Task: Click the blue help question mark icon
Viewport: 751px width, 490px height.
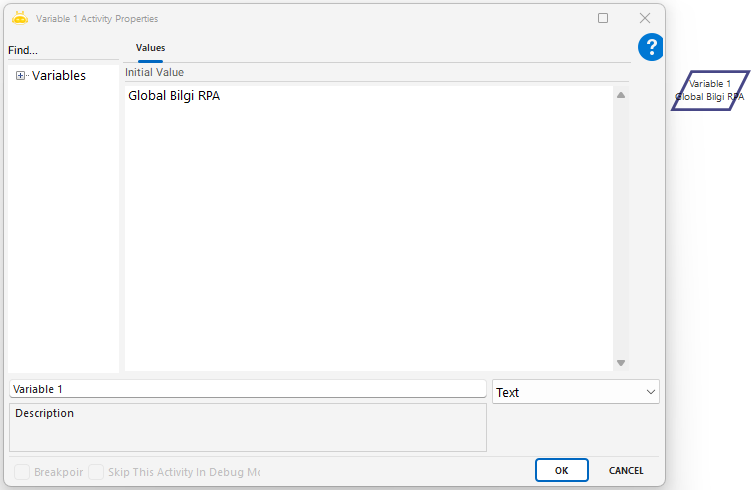Action: point(651,47)
